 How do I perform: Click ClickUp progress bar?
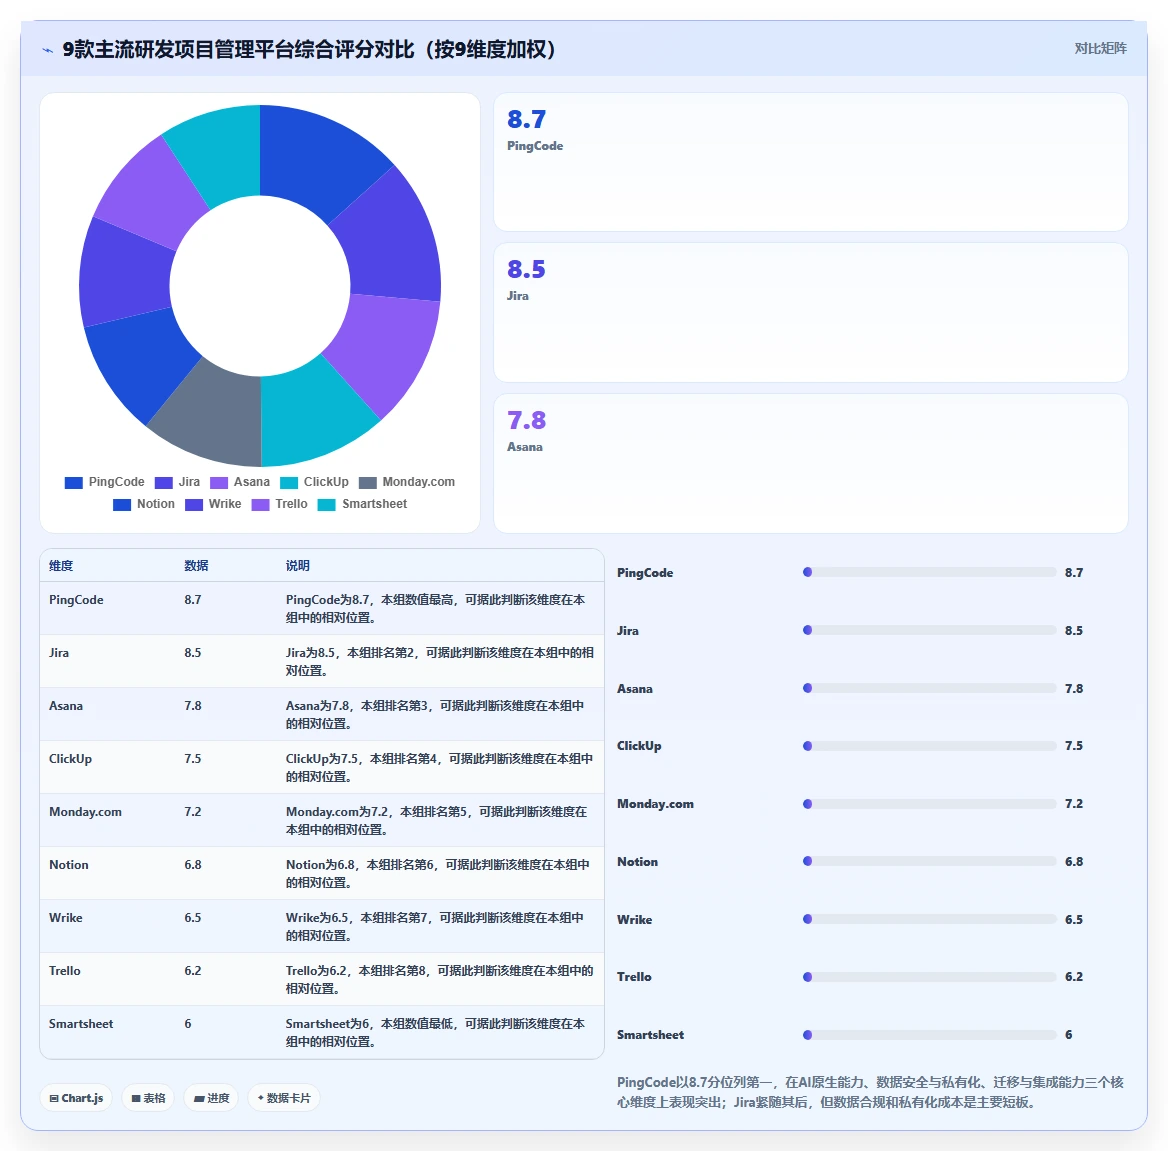coord(930,746)
